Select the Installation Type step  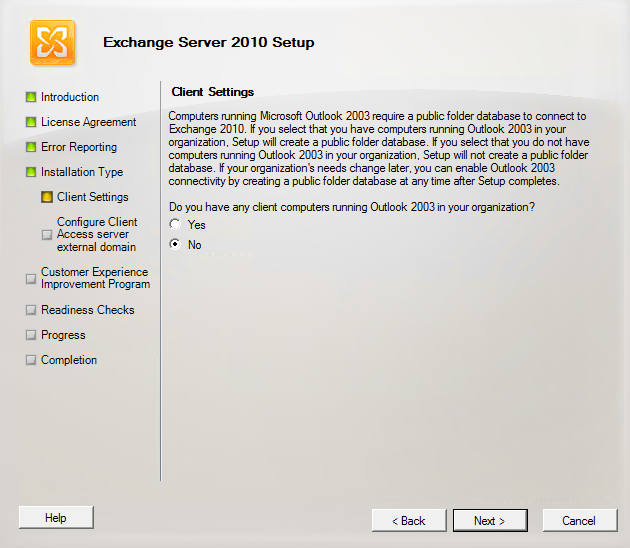82,172
